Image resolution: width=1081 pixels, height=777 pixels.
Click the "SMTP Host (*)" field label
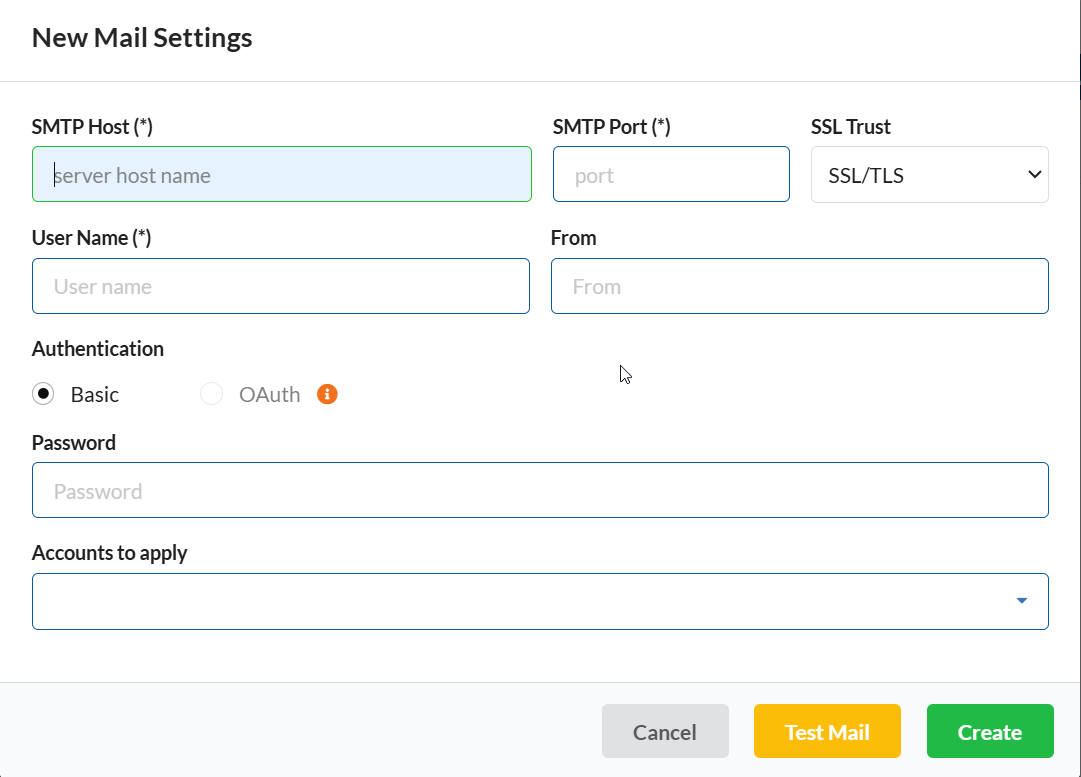point(92,127)
